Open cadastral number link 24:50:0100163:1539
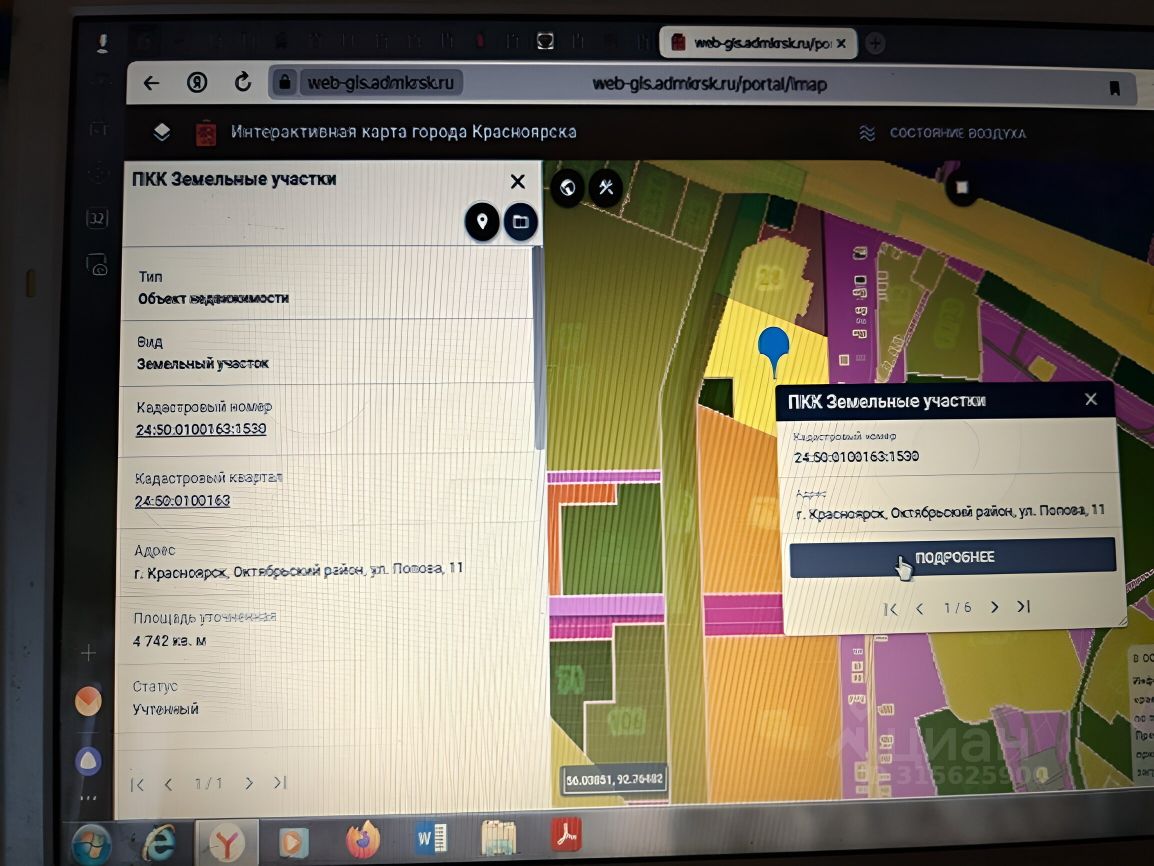 tap(201, 429)
